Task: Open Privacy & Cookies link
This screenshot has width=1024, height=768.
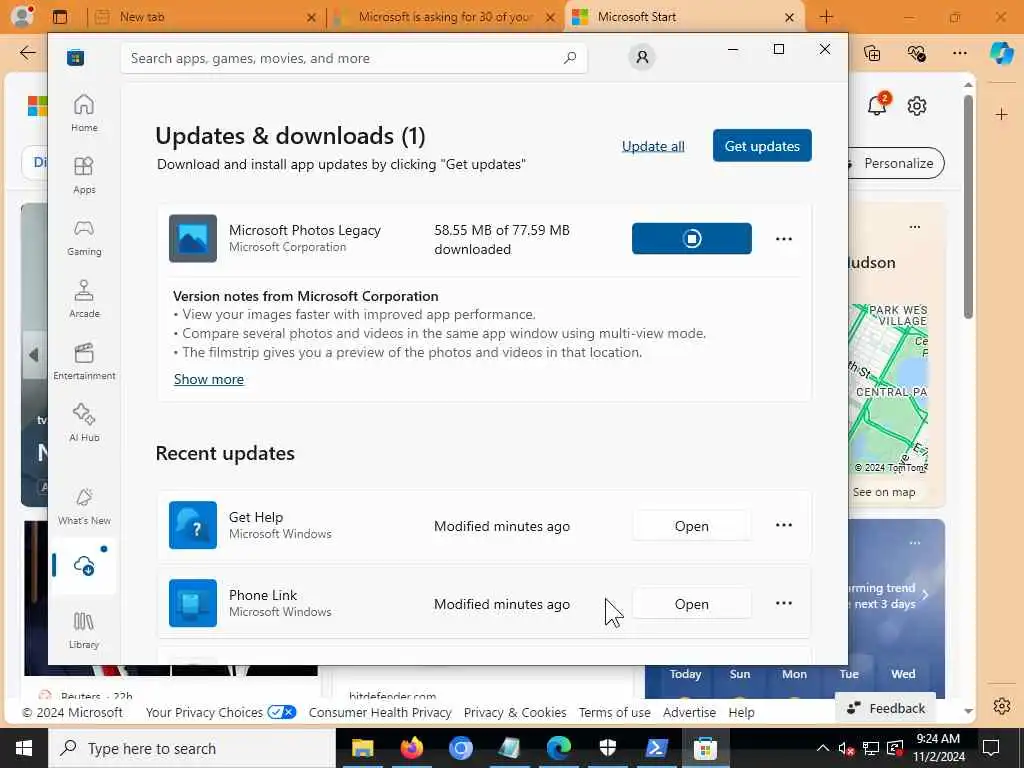Action: click(x=515, y=712)
